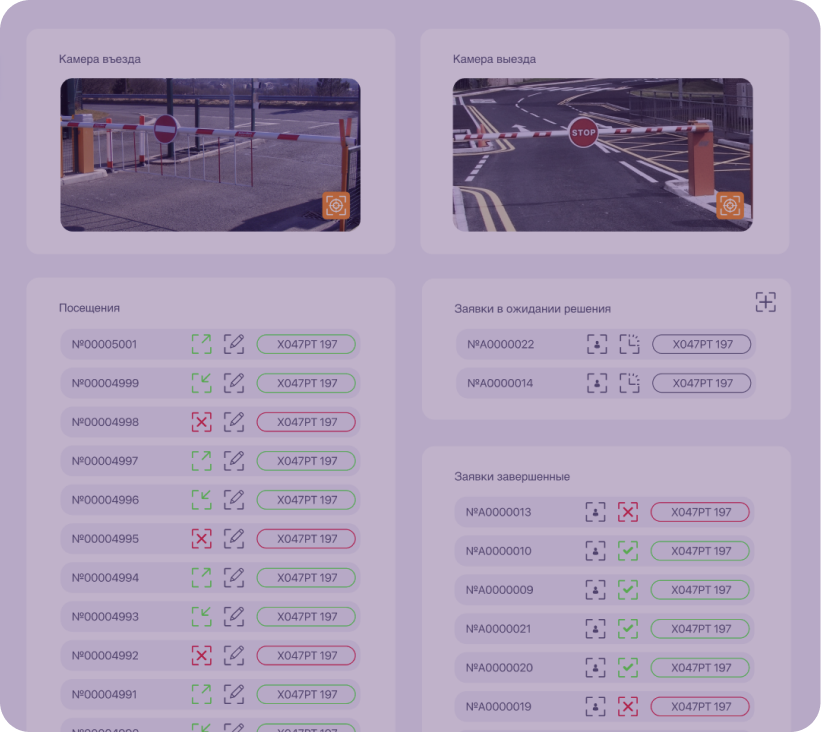Open the exit arrow icon for visit №00005001
This screenshot has width=821, height=732.
pyautogui.click(x=202, y=344)
